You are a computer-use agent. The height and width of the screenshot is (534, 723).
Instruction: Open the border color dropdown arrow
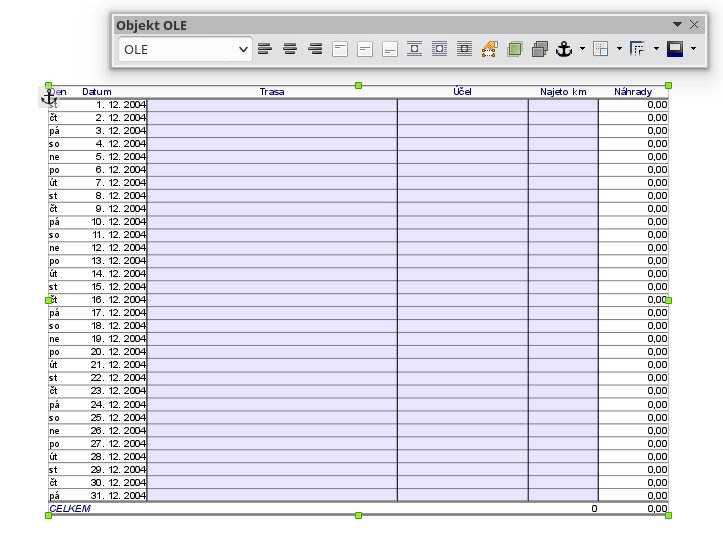(x=693, y=48)
